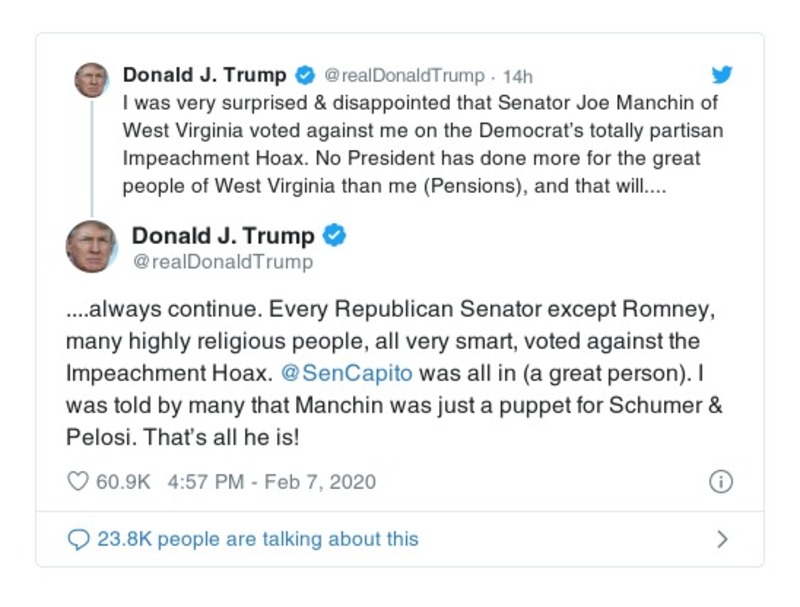
Task: Open "23.8K people are talking about this"
Action: (x=258, y=539)
